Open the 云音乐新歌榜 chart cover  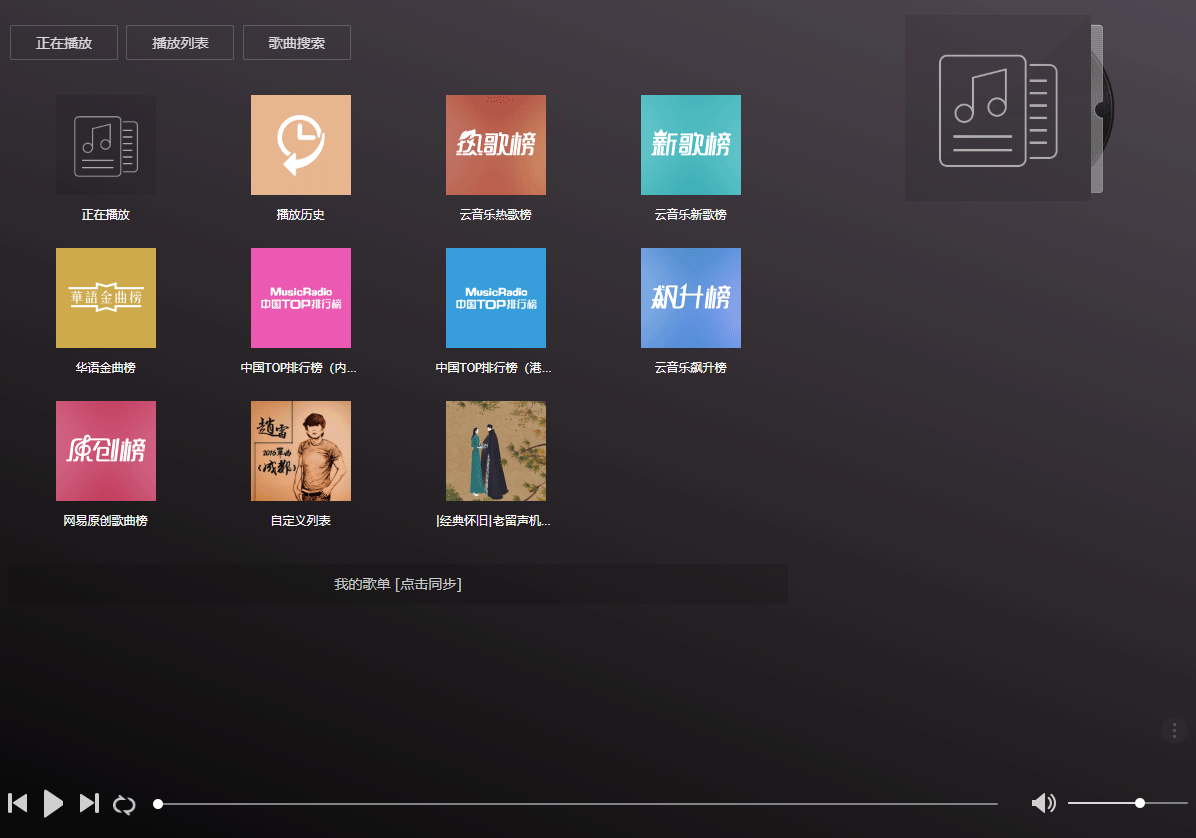click(x=691, y=145)
